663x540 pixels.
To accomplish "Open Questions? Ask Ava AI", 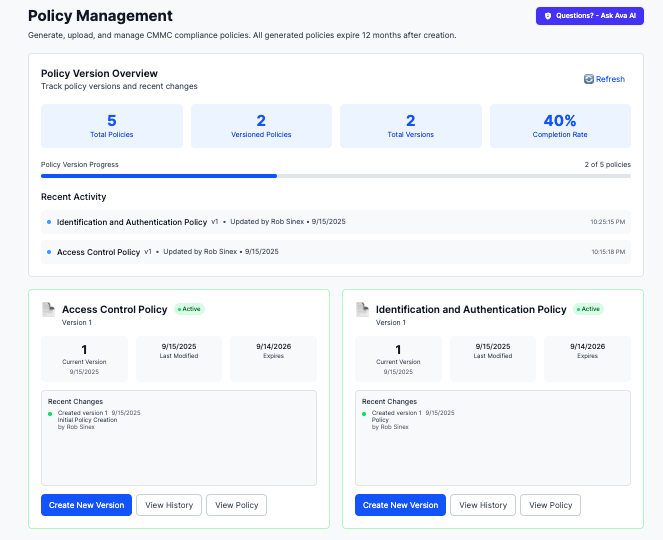I will (x=590, y=16).
